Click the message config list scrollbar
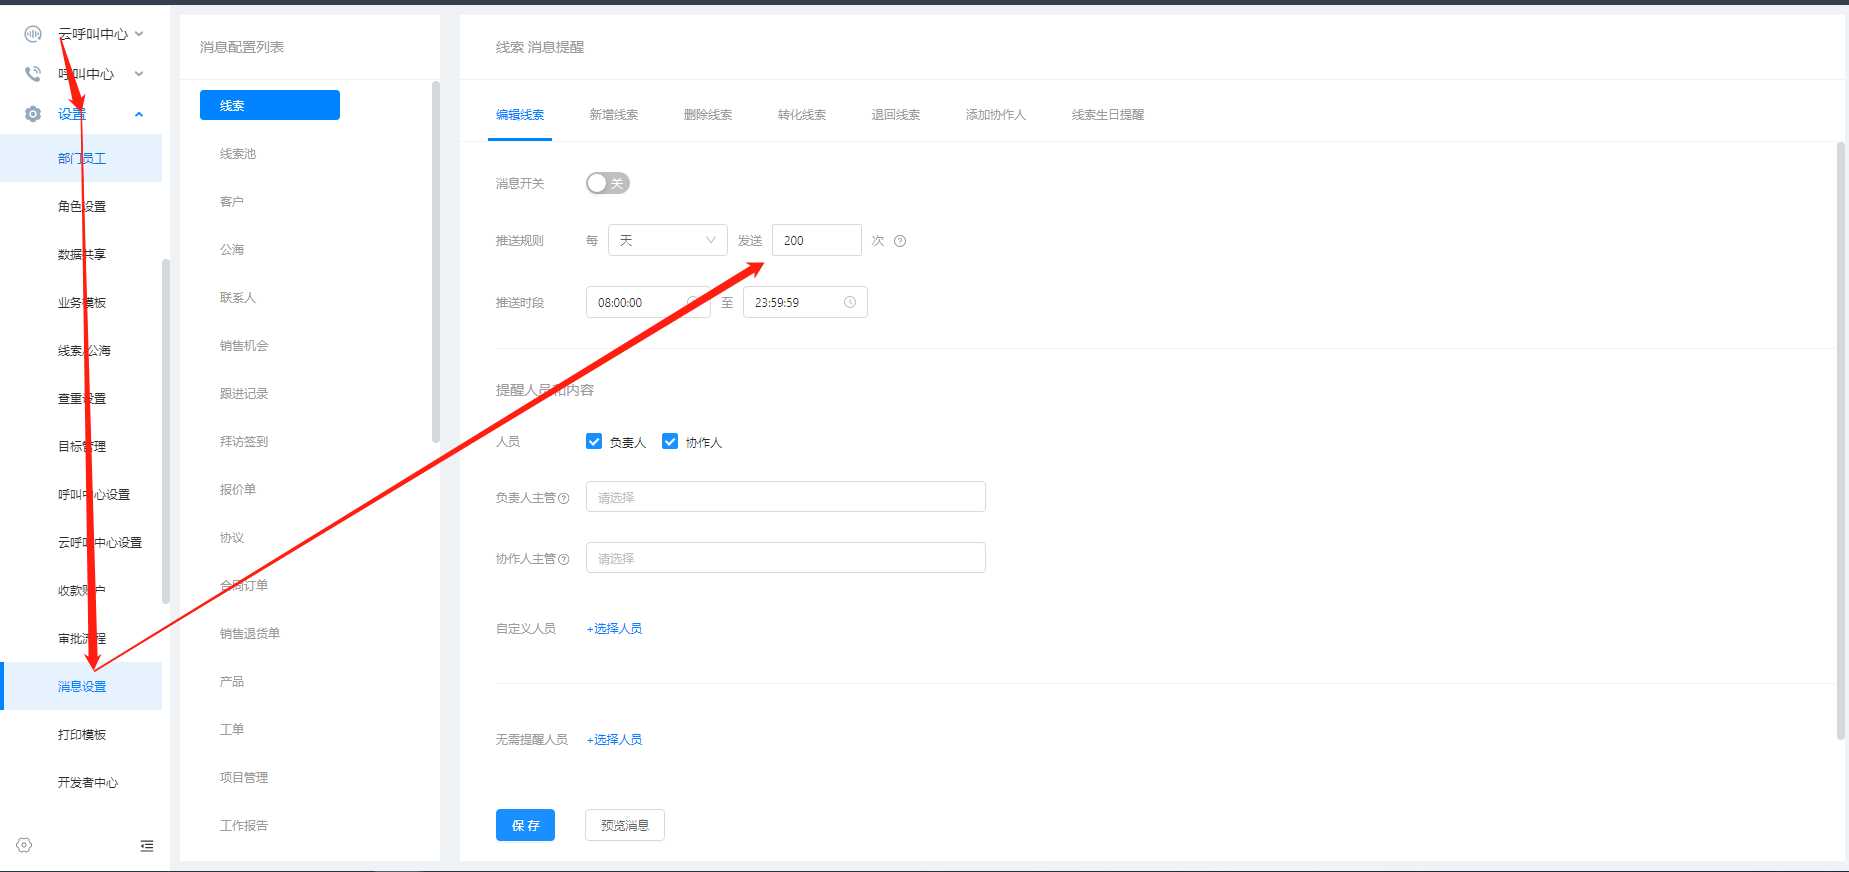This screenshot has height=872, width=1849. point(436,262)
